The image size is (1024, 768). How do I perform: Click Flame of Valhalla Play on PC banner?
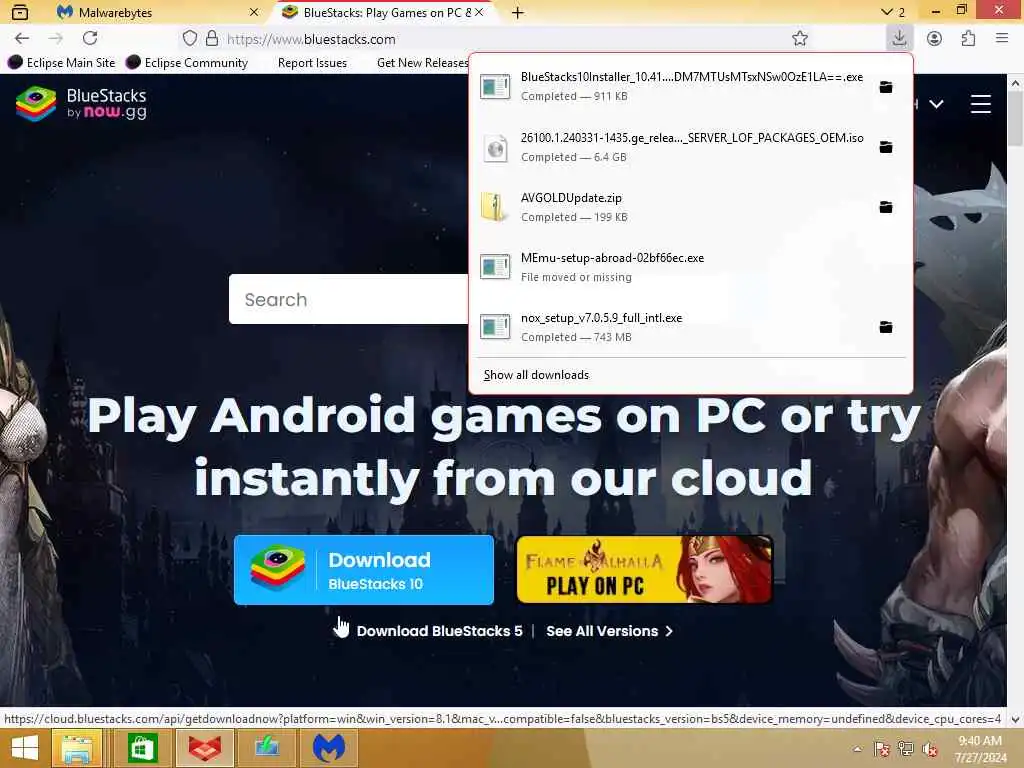645,569
